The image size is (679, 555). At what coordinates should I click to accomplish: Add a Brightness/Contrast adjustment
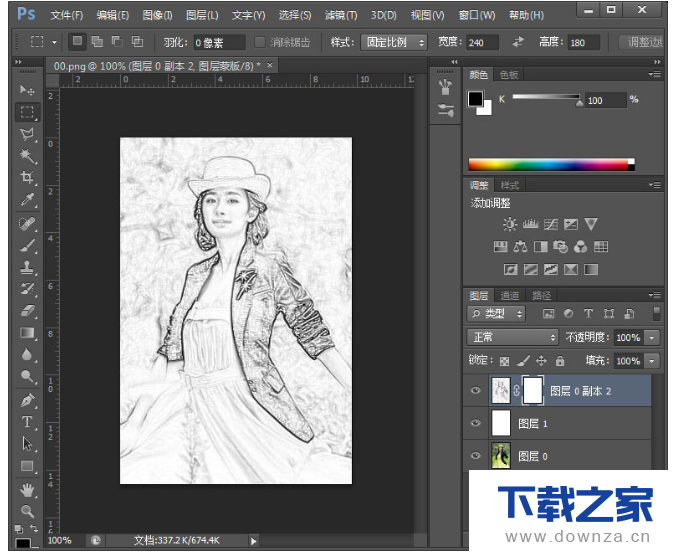tap(510, 224)
